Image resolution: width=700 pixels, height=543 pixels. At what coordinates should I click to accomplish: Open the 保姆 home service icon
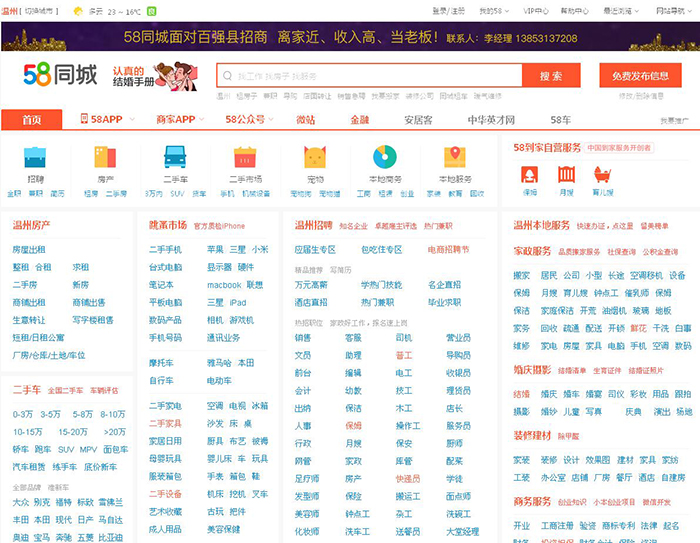(530, 175)
